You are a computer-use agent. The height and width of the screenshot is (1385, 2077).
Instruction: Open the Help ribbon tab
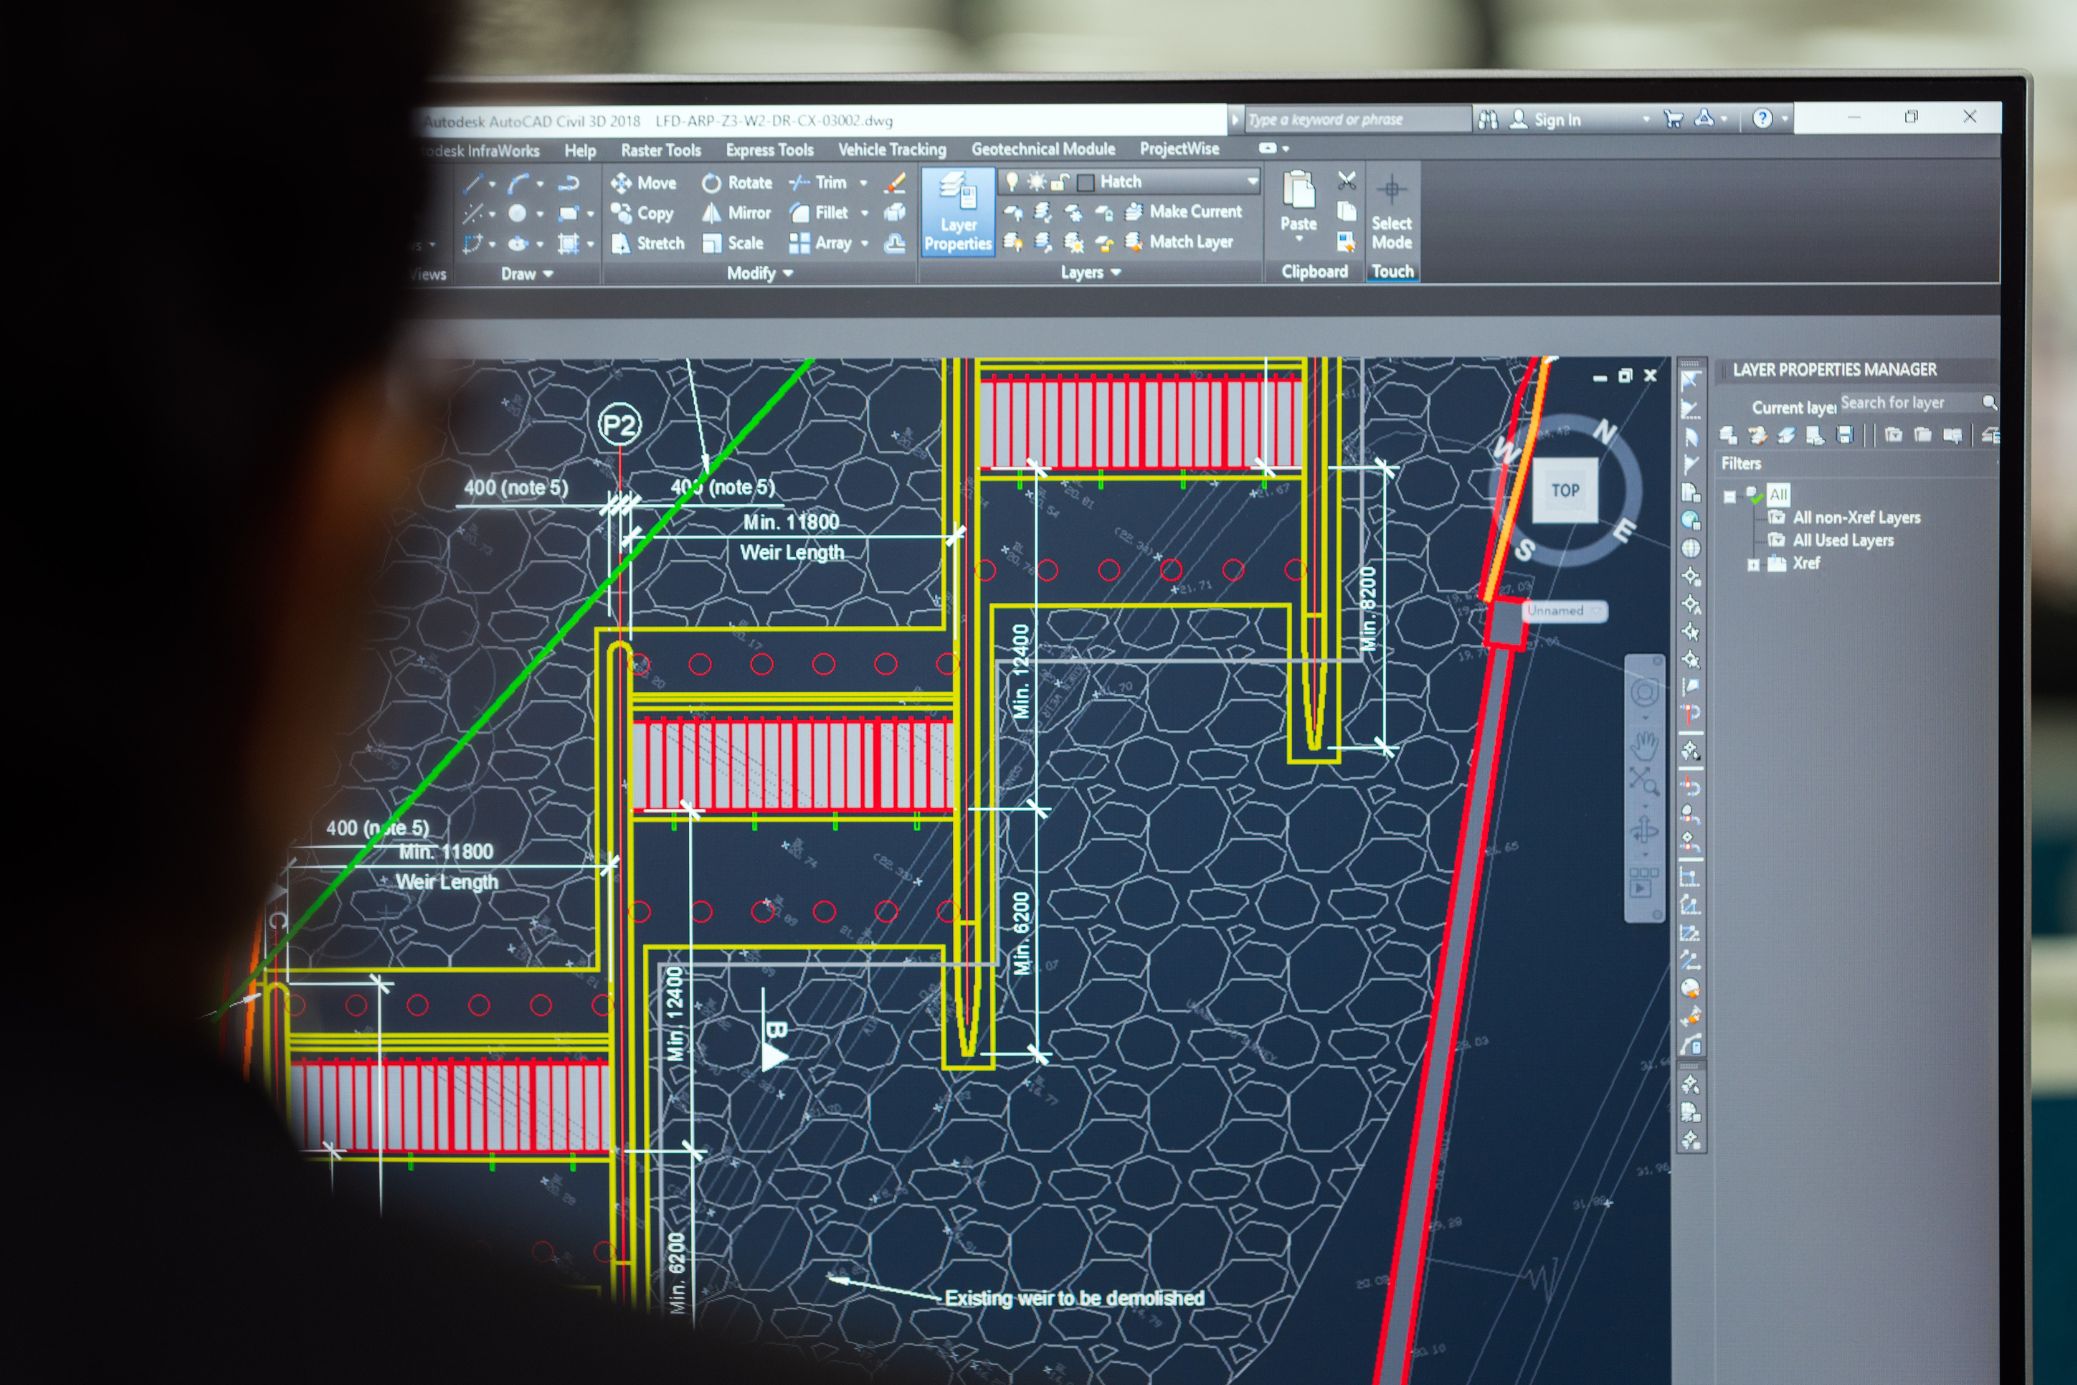click(x=580, y=151)
